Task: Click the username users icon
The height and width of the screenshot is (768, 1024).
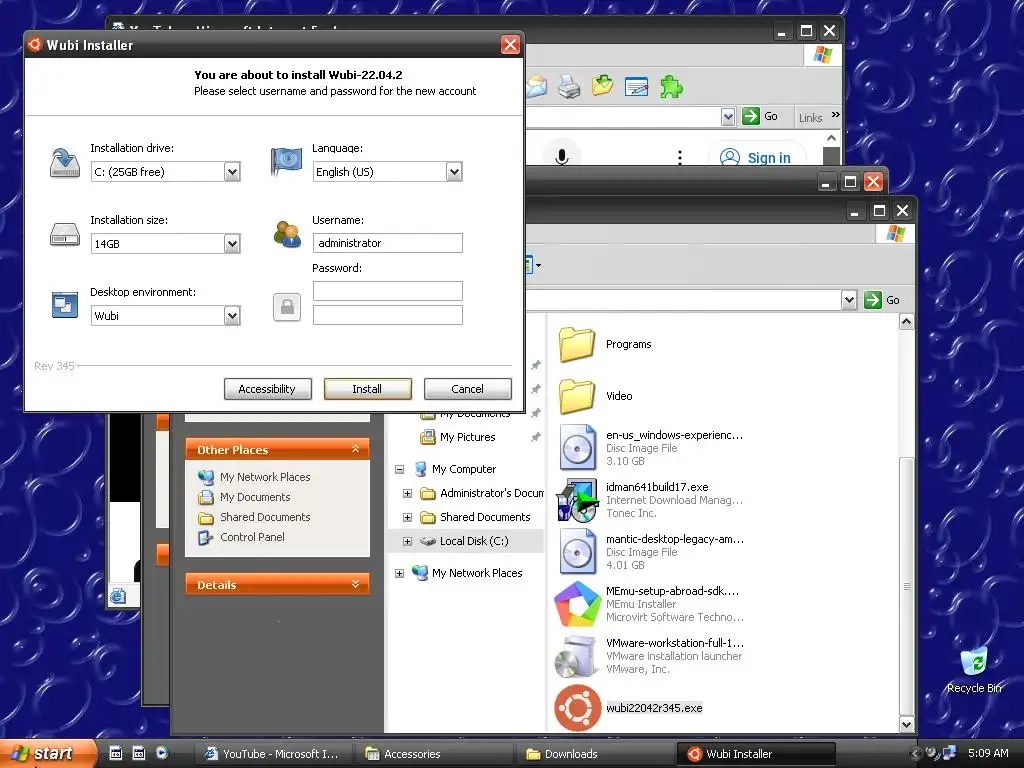Action: point(287,234)
